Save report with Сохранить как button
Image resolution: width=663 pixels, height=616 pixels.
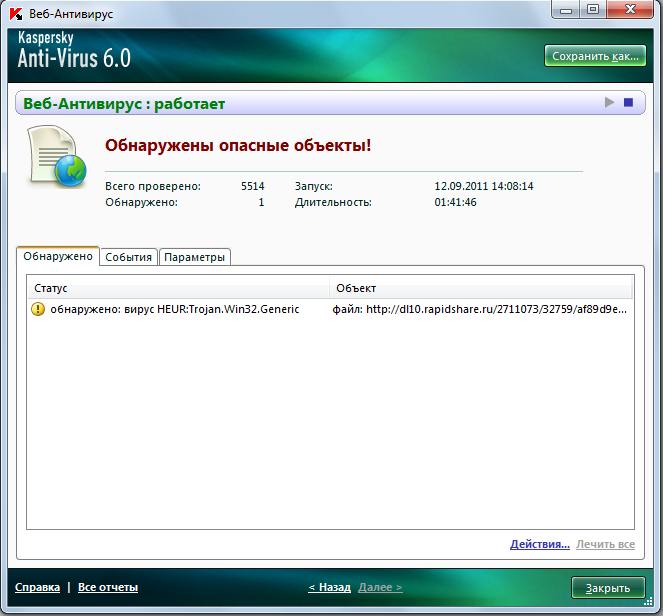[x=595, y=56]
